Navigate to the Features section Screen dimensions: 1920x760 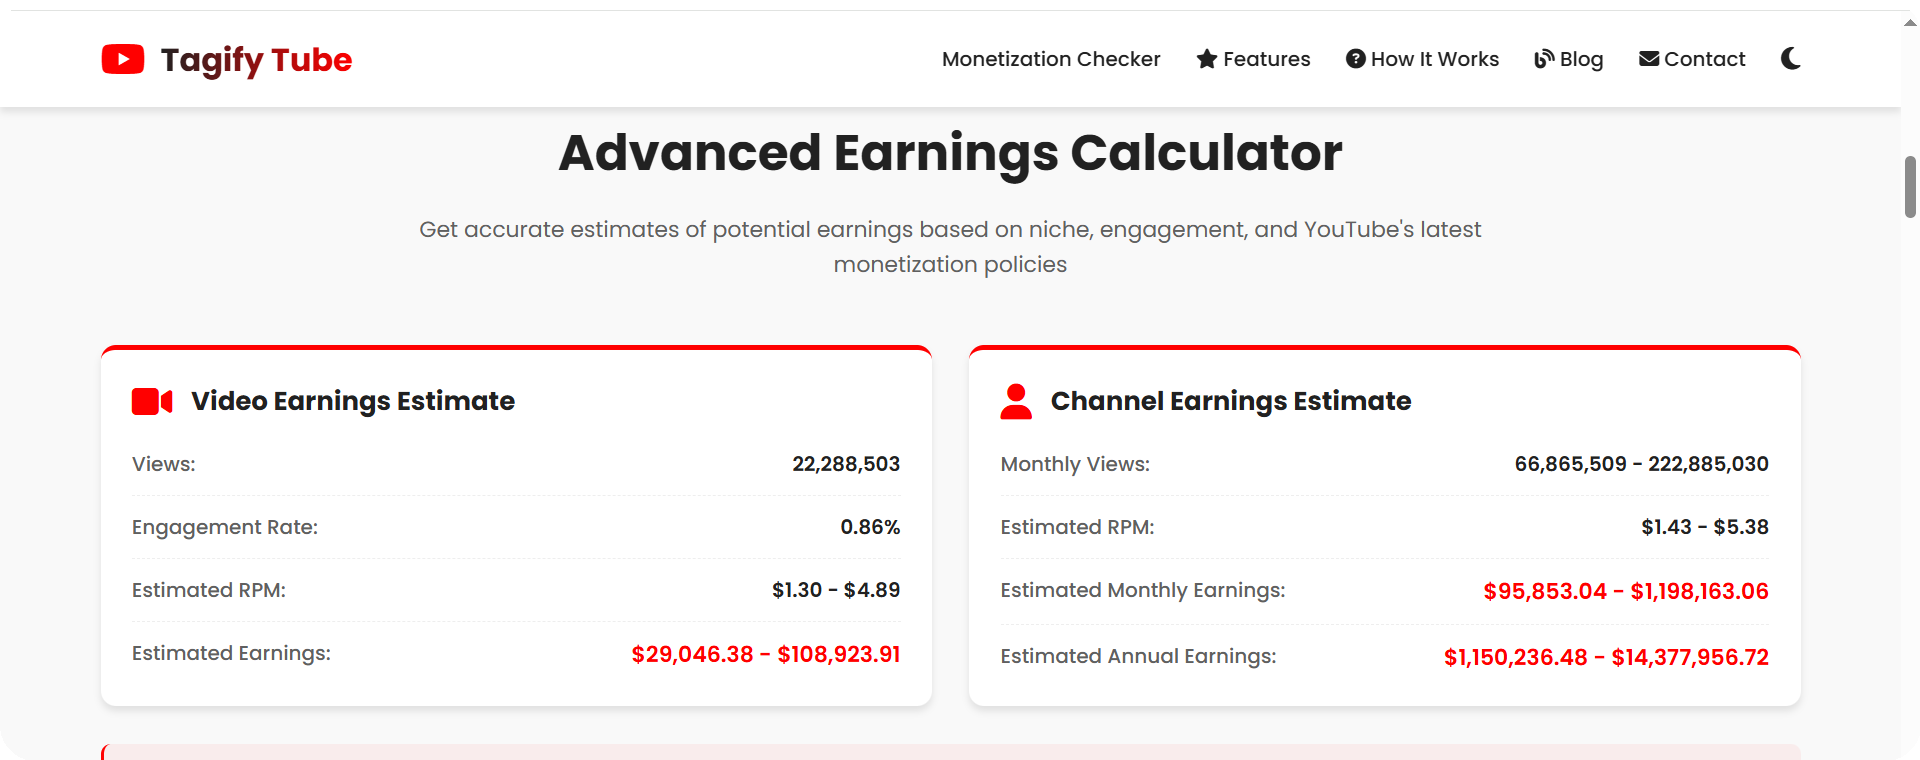point(1266,59)
